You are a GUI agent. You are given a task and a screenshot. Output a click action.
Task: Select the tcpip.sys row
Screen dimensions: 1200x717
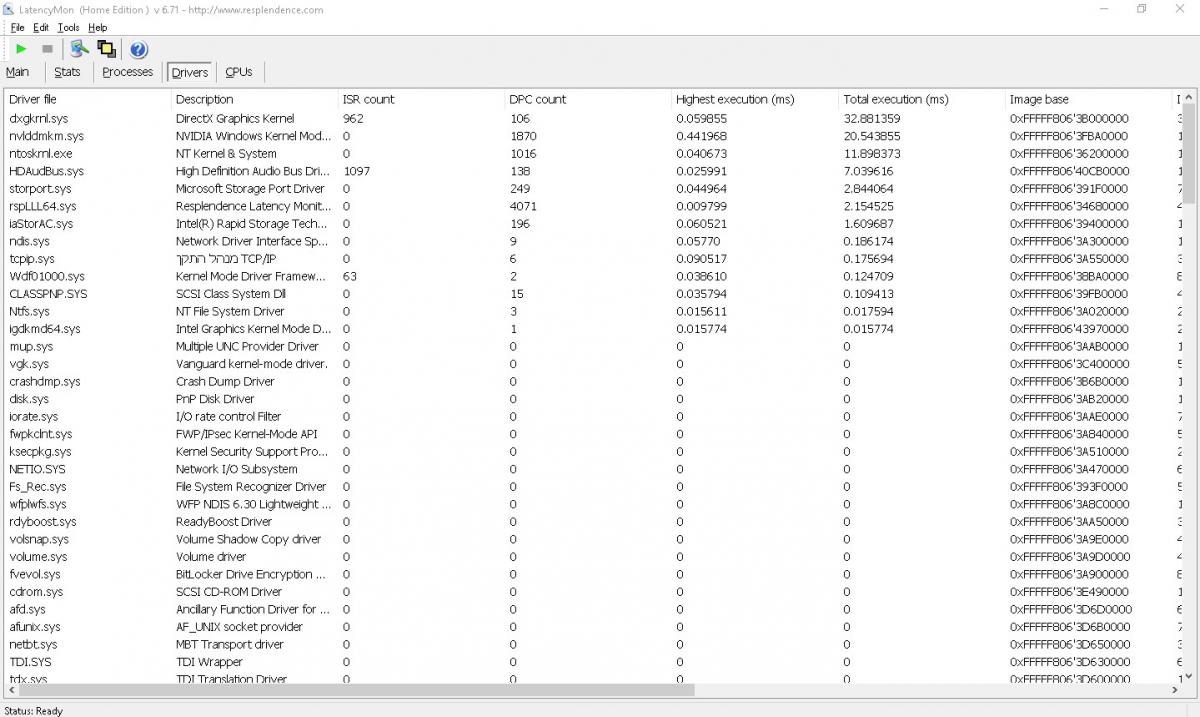click(x=592, y=258)
